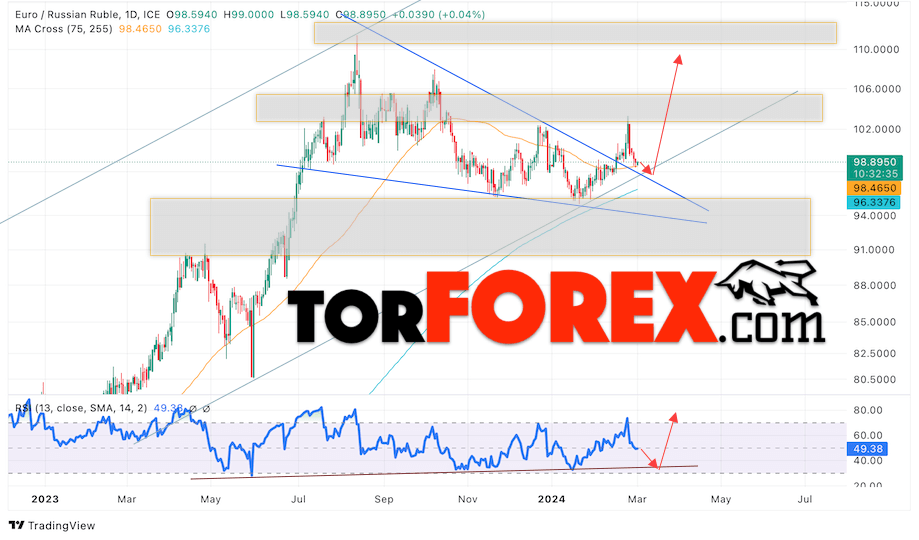Click the 91.0000 price axis level
The image size is (919, 540).
[874, 250]
